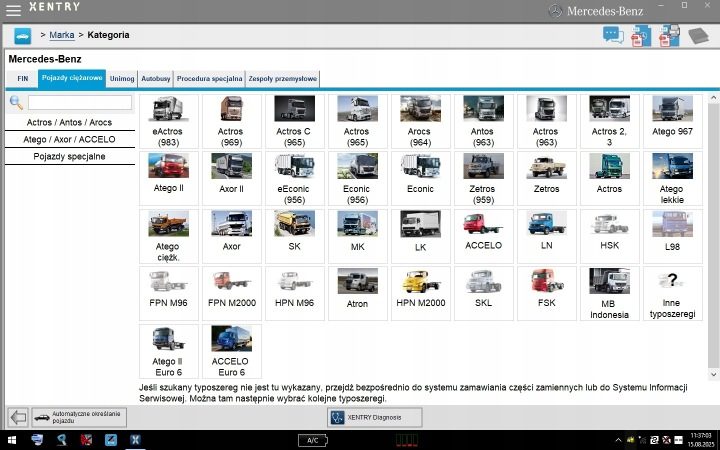Select Atego / Axor / ACCELO category
Screen dimensions: 720x450
[x=69, y=139]
